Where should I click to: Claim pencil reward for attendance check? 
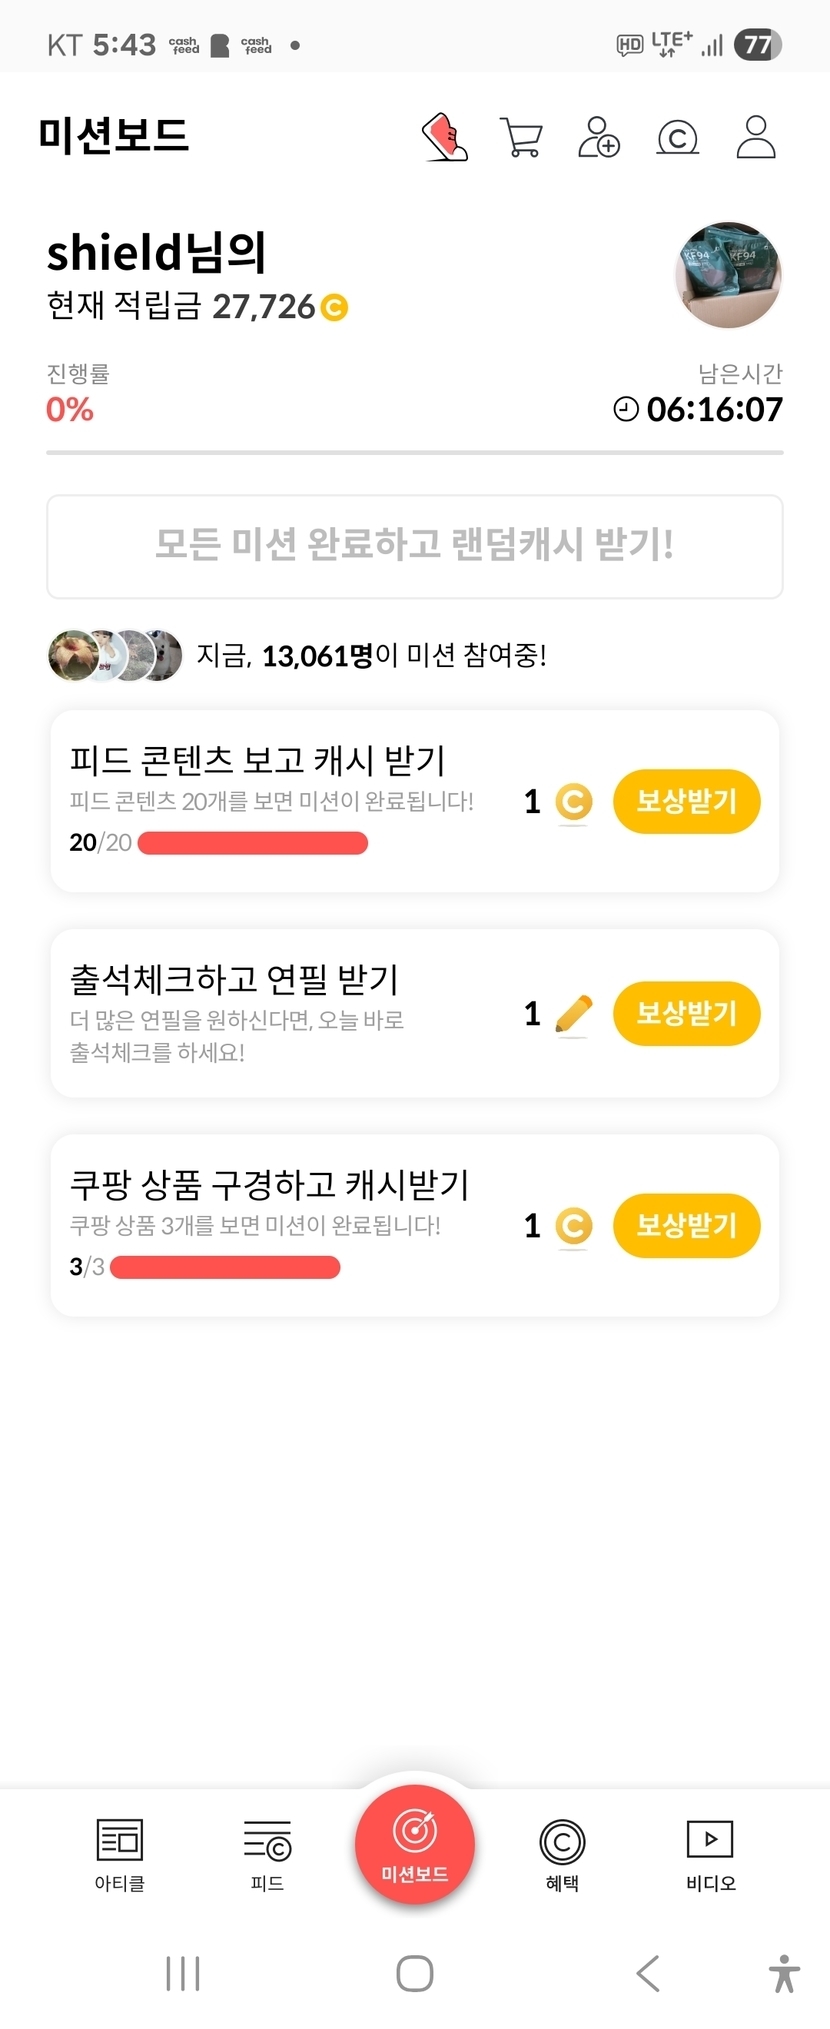click(686, 1013)
